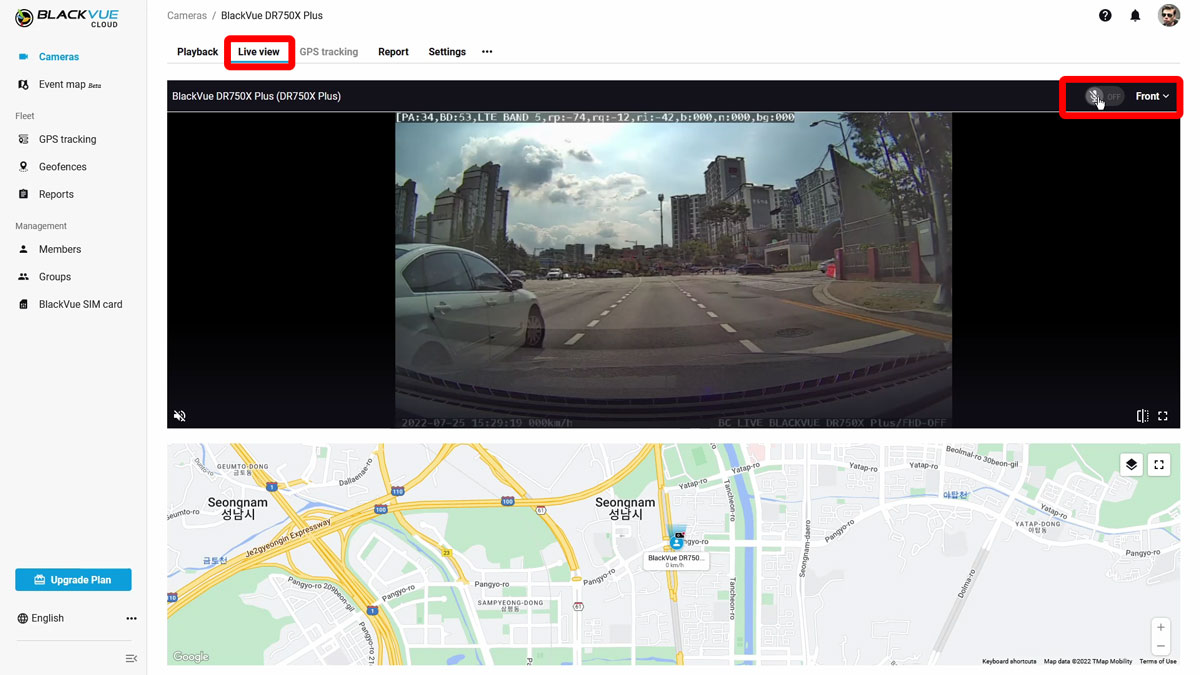The height and width of the screenshot is (675, 1200).
Task: Open the overflow tabs ellipsis menu
Action: point(487,52)
